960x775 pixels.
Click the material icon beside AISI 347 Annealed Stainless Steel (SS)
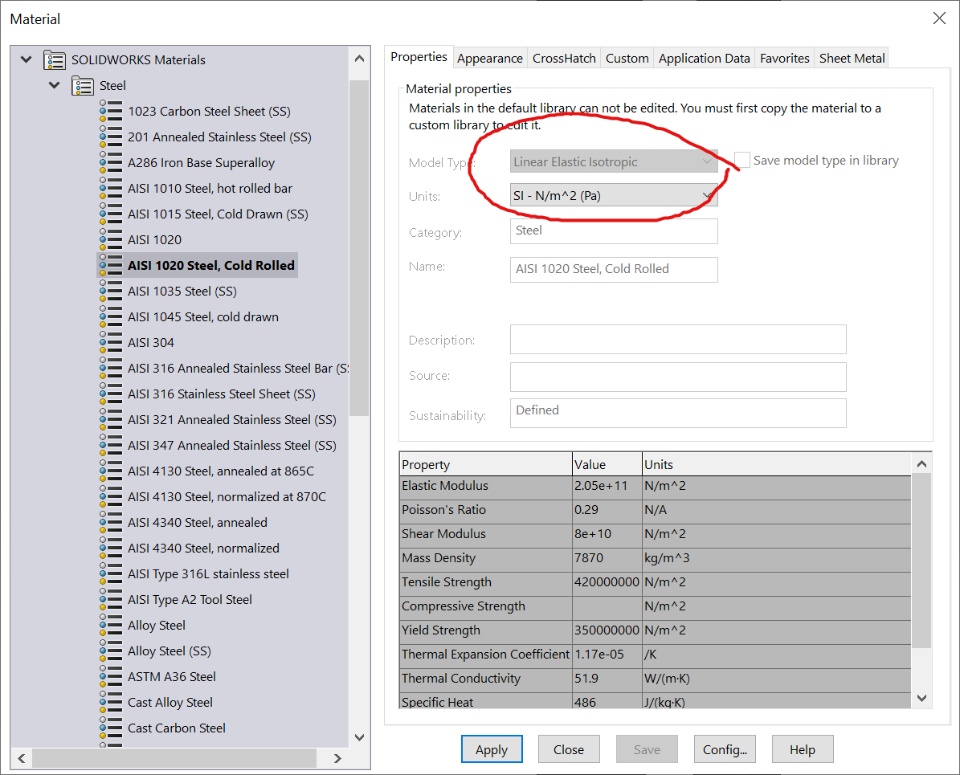click(111, 446)
